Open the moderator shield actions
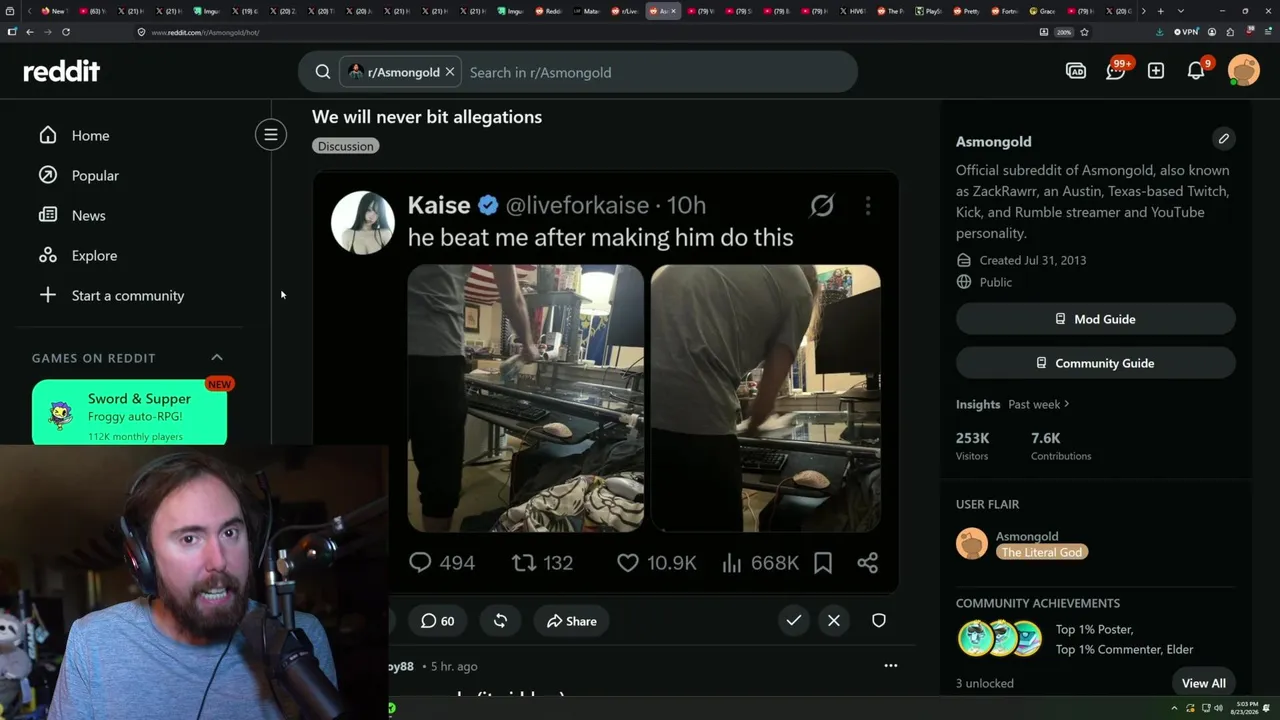1280x720 pixels. 879,621
